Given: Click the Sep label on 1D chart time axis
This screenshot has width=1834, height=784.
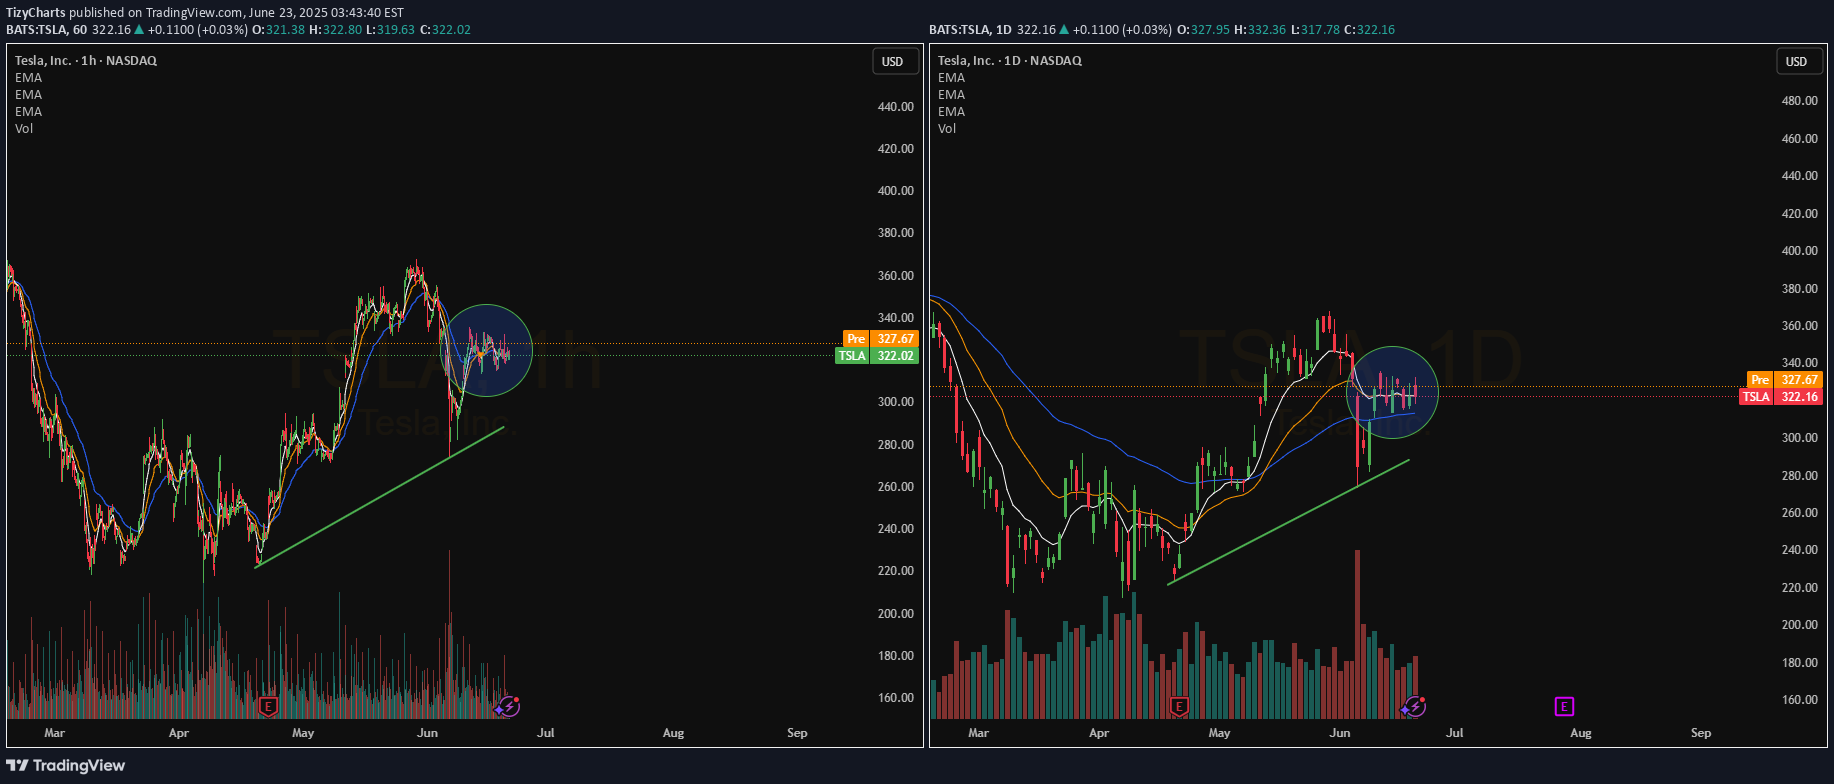Looking at the screenshot, I should pos(1701,733).
